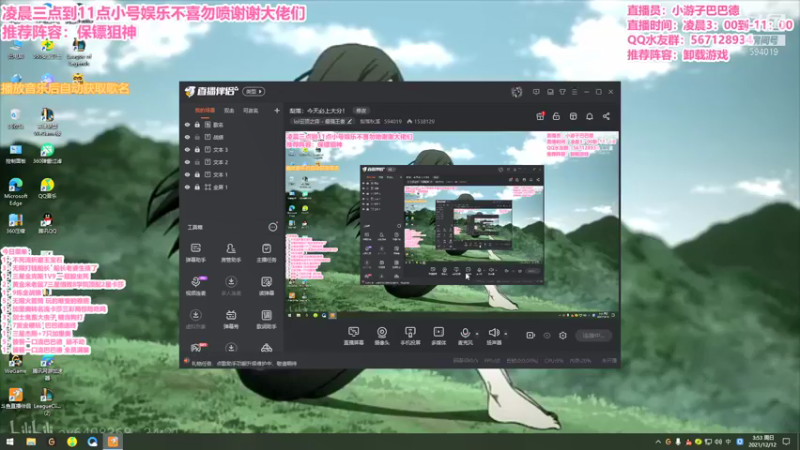
Task: Click the share icon
Action: (606, 116)
